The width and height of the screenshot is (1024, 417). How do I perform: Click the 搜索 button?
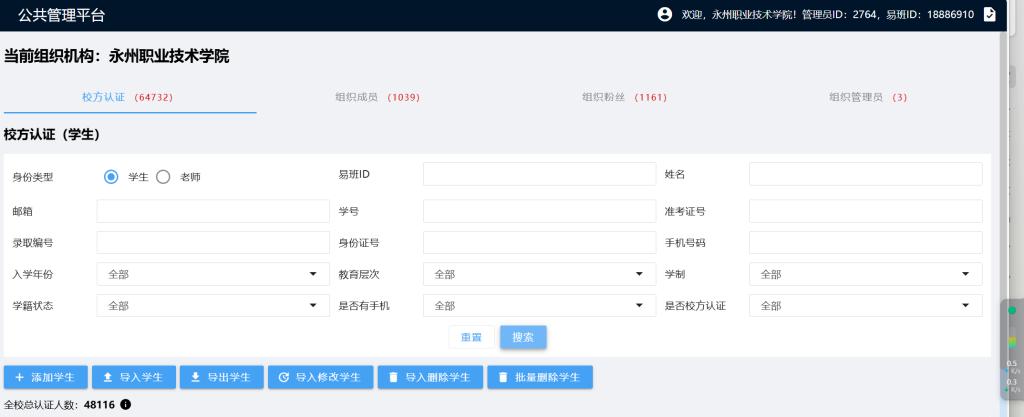tap(523, 337)
